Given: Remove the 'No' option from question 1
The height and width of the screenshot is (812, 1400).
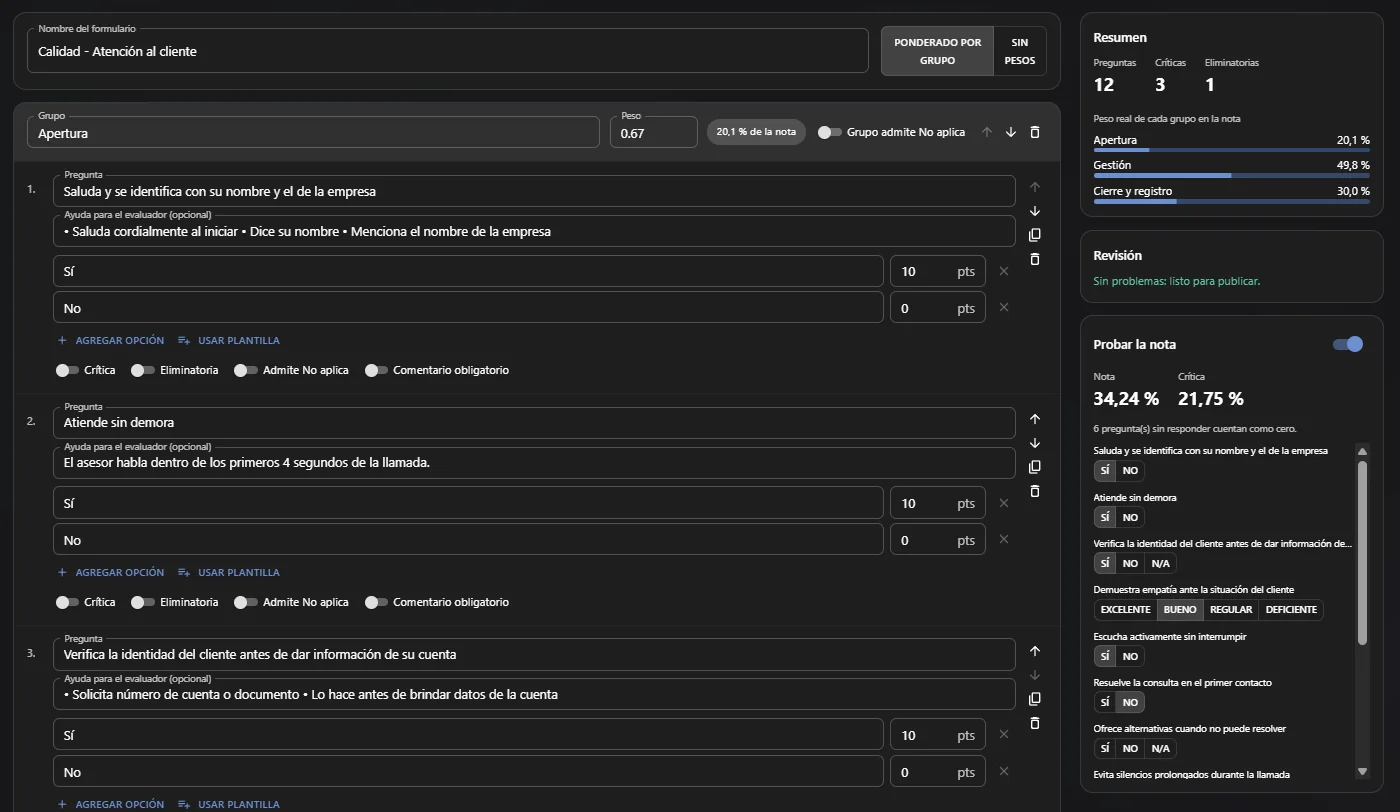Looking at the screenshot, I should (x=1004, y=307).
